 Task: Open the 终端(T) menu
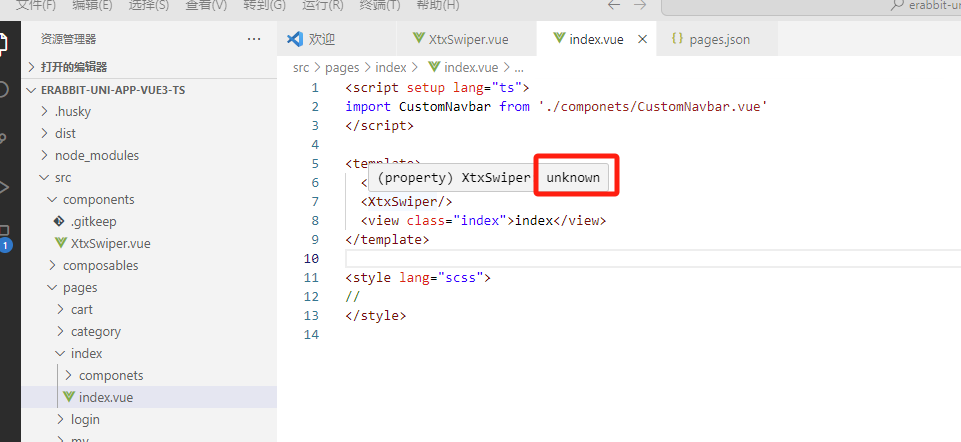point(379,5)
